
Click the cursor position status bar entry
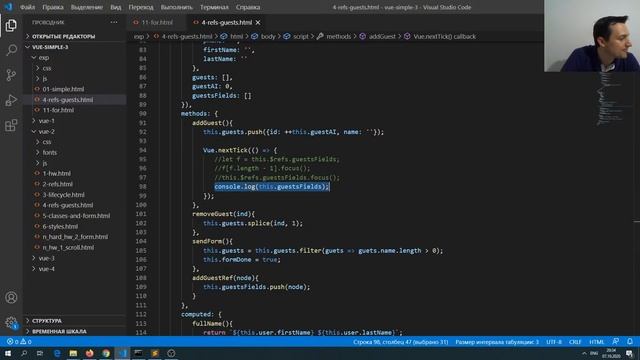click(400, 342)
